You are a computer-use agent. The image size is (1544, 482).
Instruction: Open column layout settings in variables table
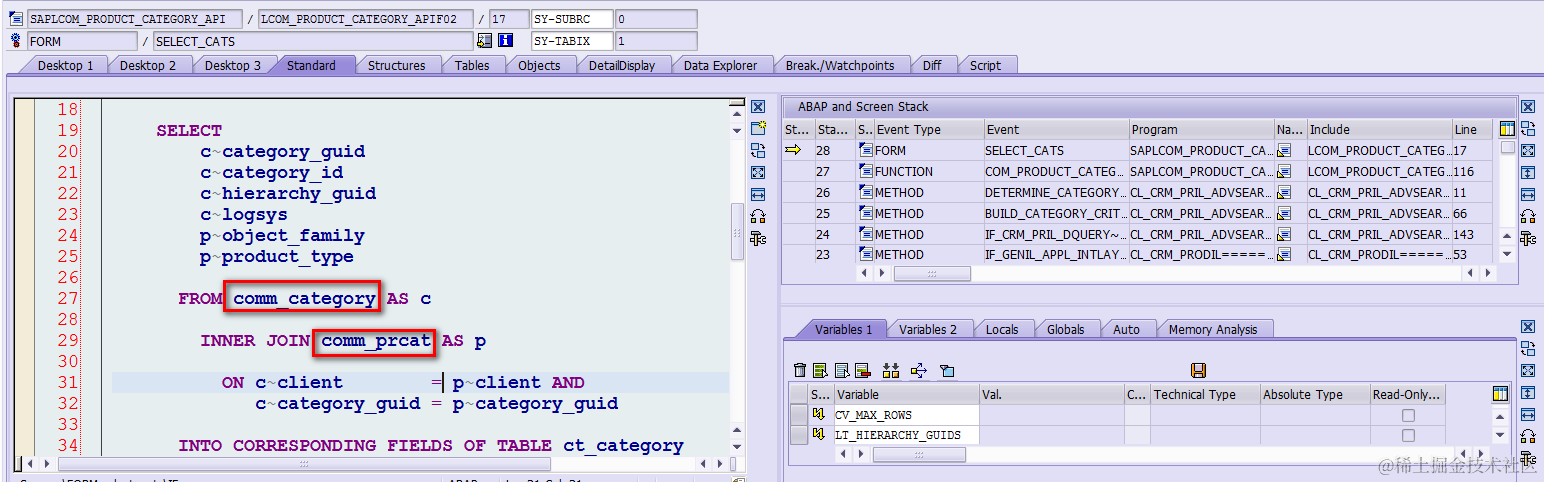click(x=1500, y=394)
